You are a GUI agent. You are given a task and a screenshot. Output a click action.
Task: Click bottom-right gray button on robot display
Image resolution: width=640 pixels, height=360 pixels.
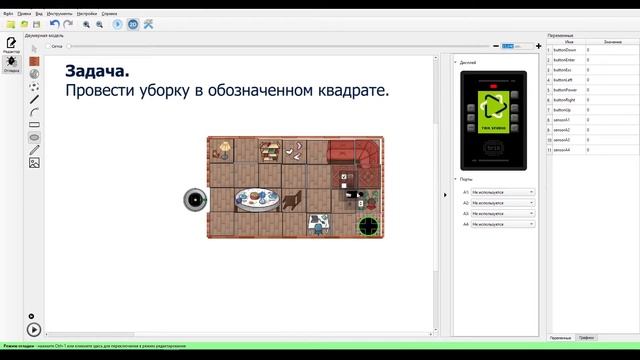pyautogui.click(x=514, y=128)
